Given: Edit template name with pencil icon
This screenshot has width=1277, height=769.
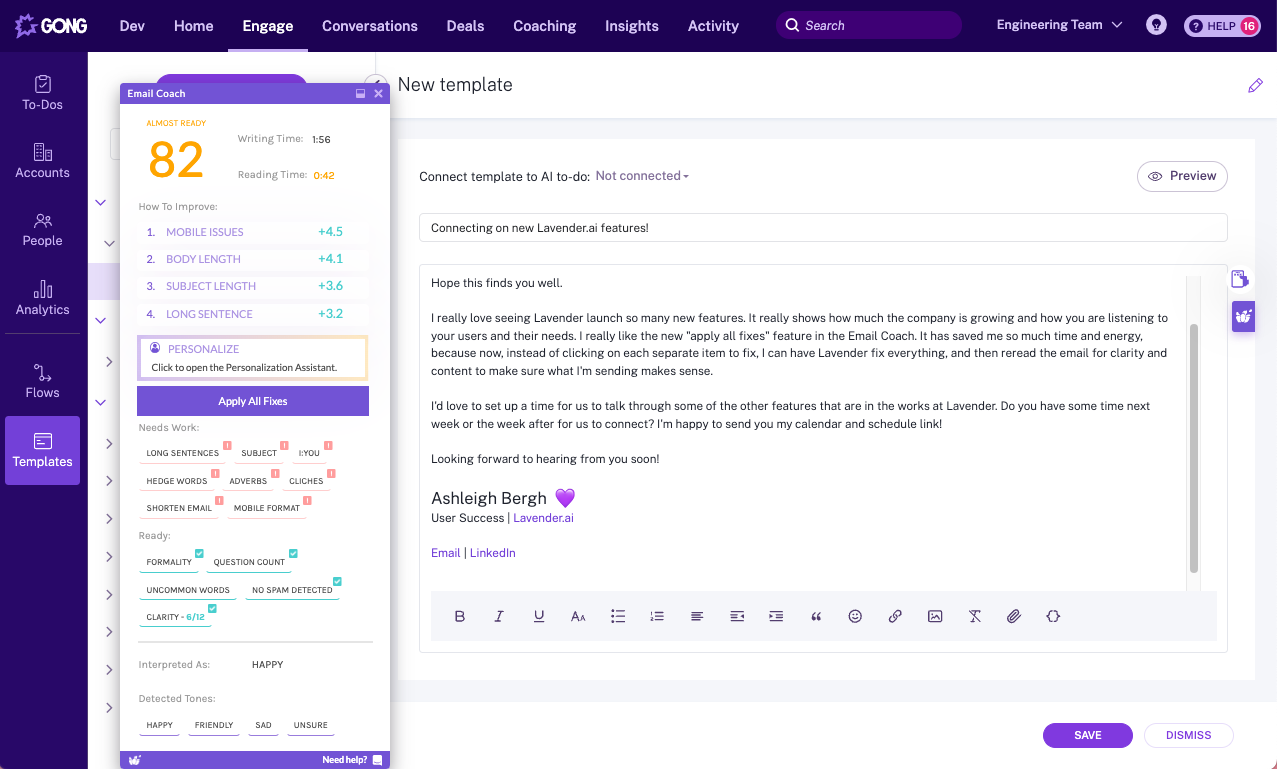Looking at the screenshot, I should (1255, 86).
